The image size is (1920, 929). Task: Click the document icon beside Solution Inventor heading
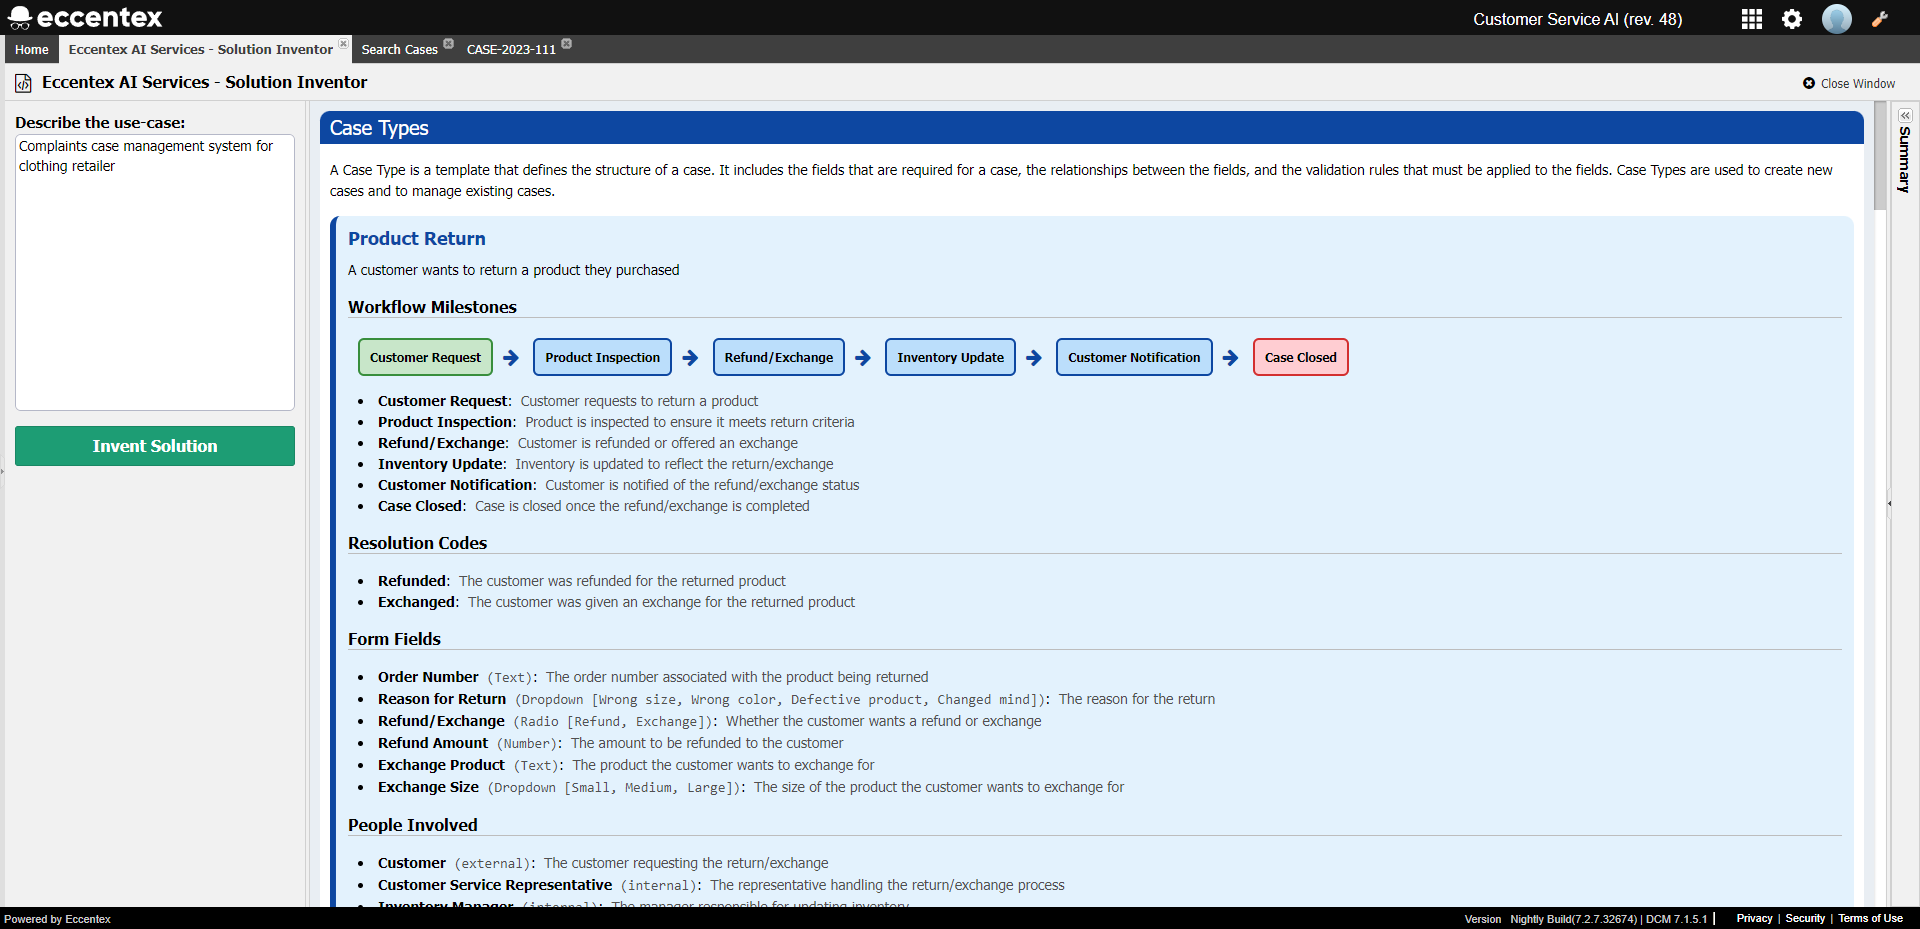point(23,83)
